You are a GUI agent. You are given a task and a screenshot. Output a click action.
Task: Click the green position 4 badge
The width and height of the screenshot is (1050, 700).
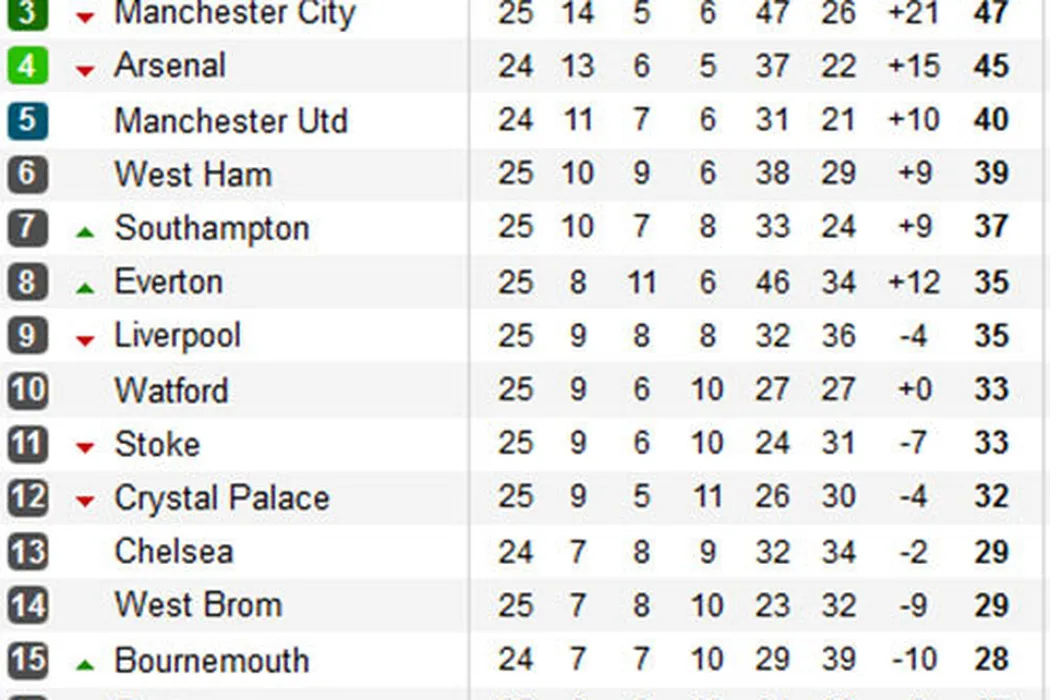[x=27, y=66]
